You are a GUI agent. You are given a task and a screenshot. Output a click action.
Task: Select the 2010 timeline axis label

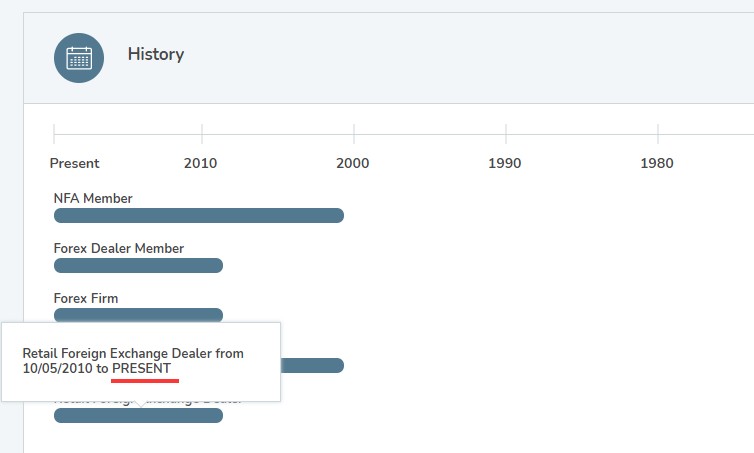(x=200, y=163)
